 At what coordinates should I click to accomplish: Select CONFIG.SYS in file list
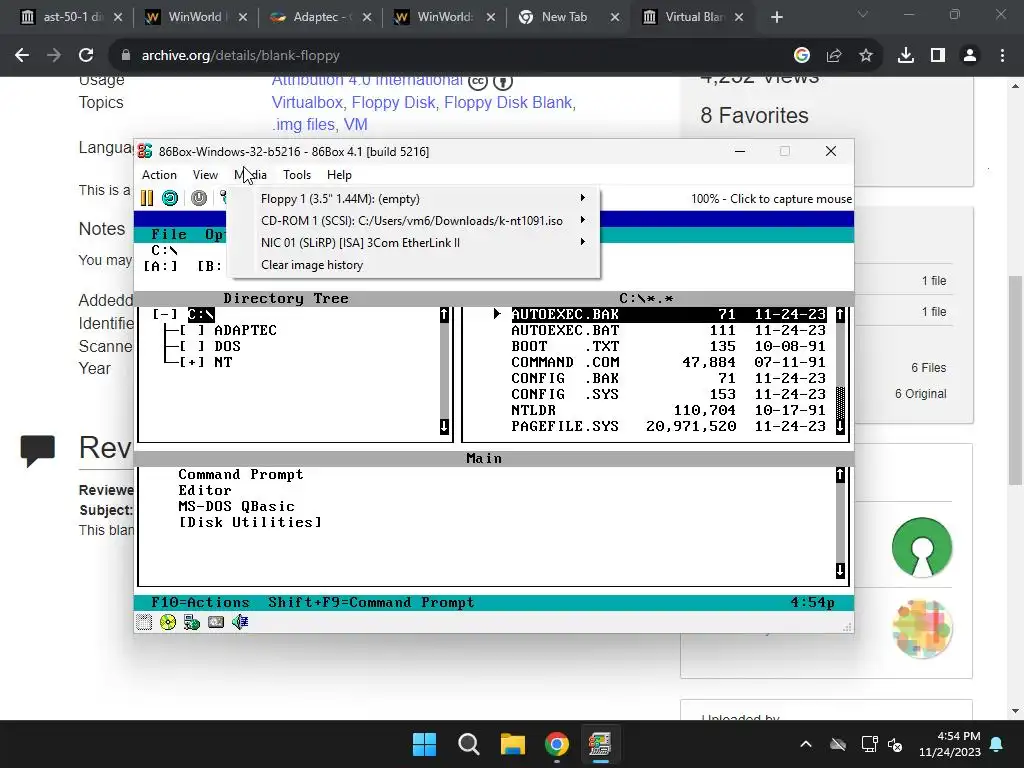(668, 394)
